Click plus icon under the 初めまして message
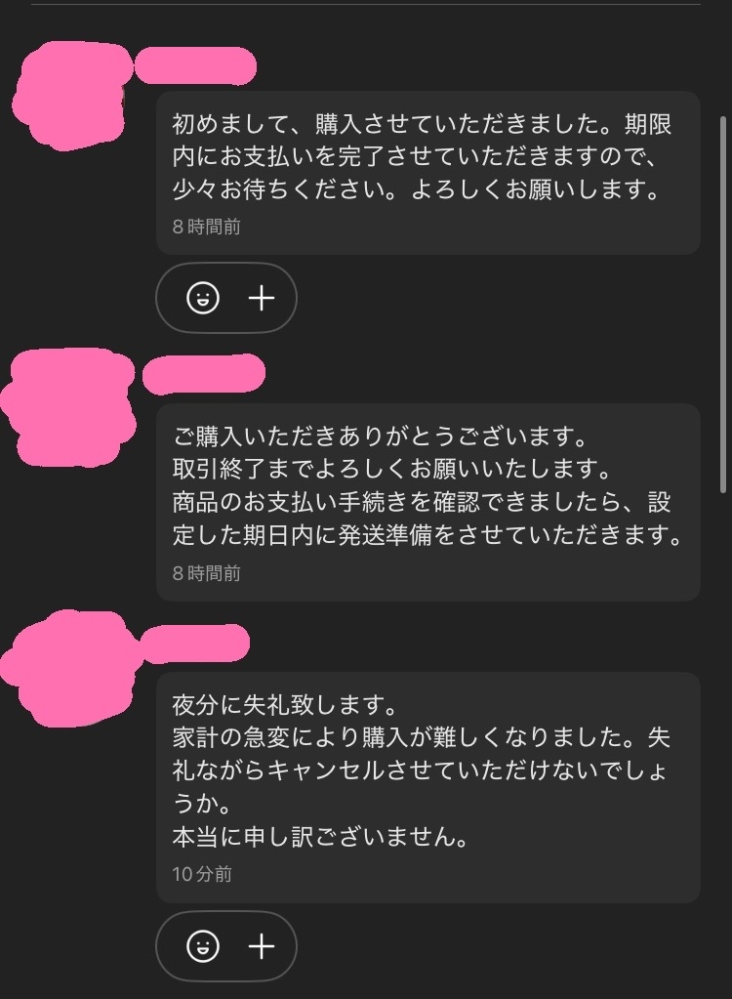 261,298
